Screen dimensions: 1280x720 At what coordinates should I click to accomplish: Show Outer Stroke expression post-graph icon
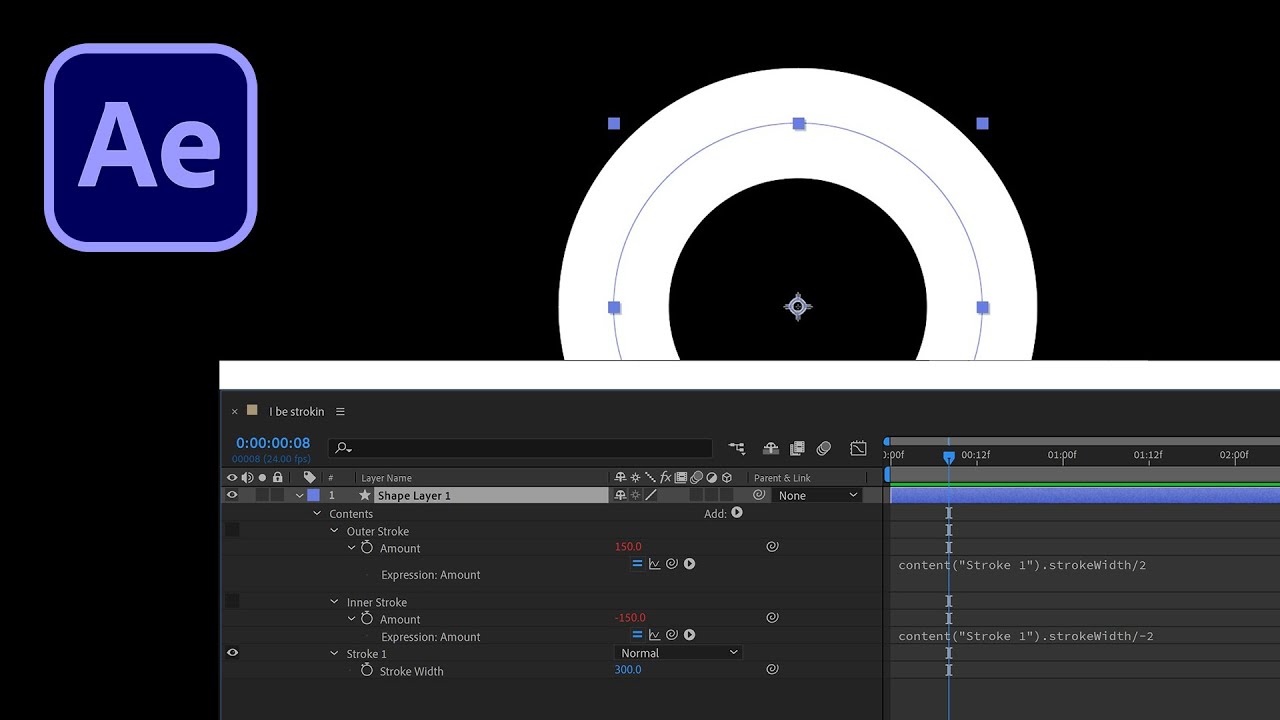[655, 564]
